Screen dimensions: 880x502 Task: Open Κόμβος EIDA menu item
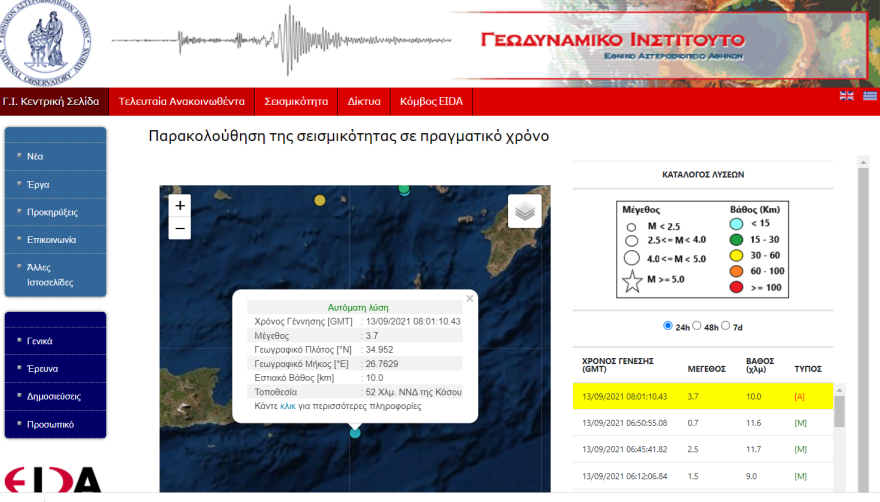pyautogui.click(x=431, y=102)
